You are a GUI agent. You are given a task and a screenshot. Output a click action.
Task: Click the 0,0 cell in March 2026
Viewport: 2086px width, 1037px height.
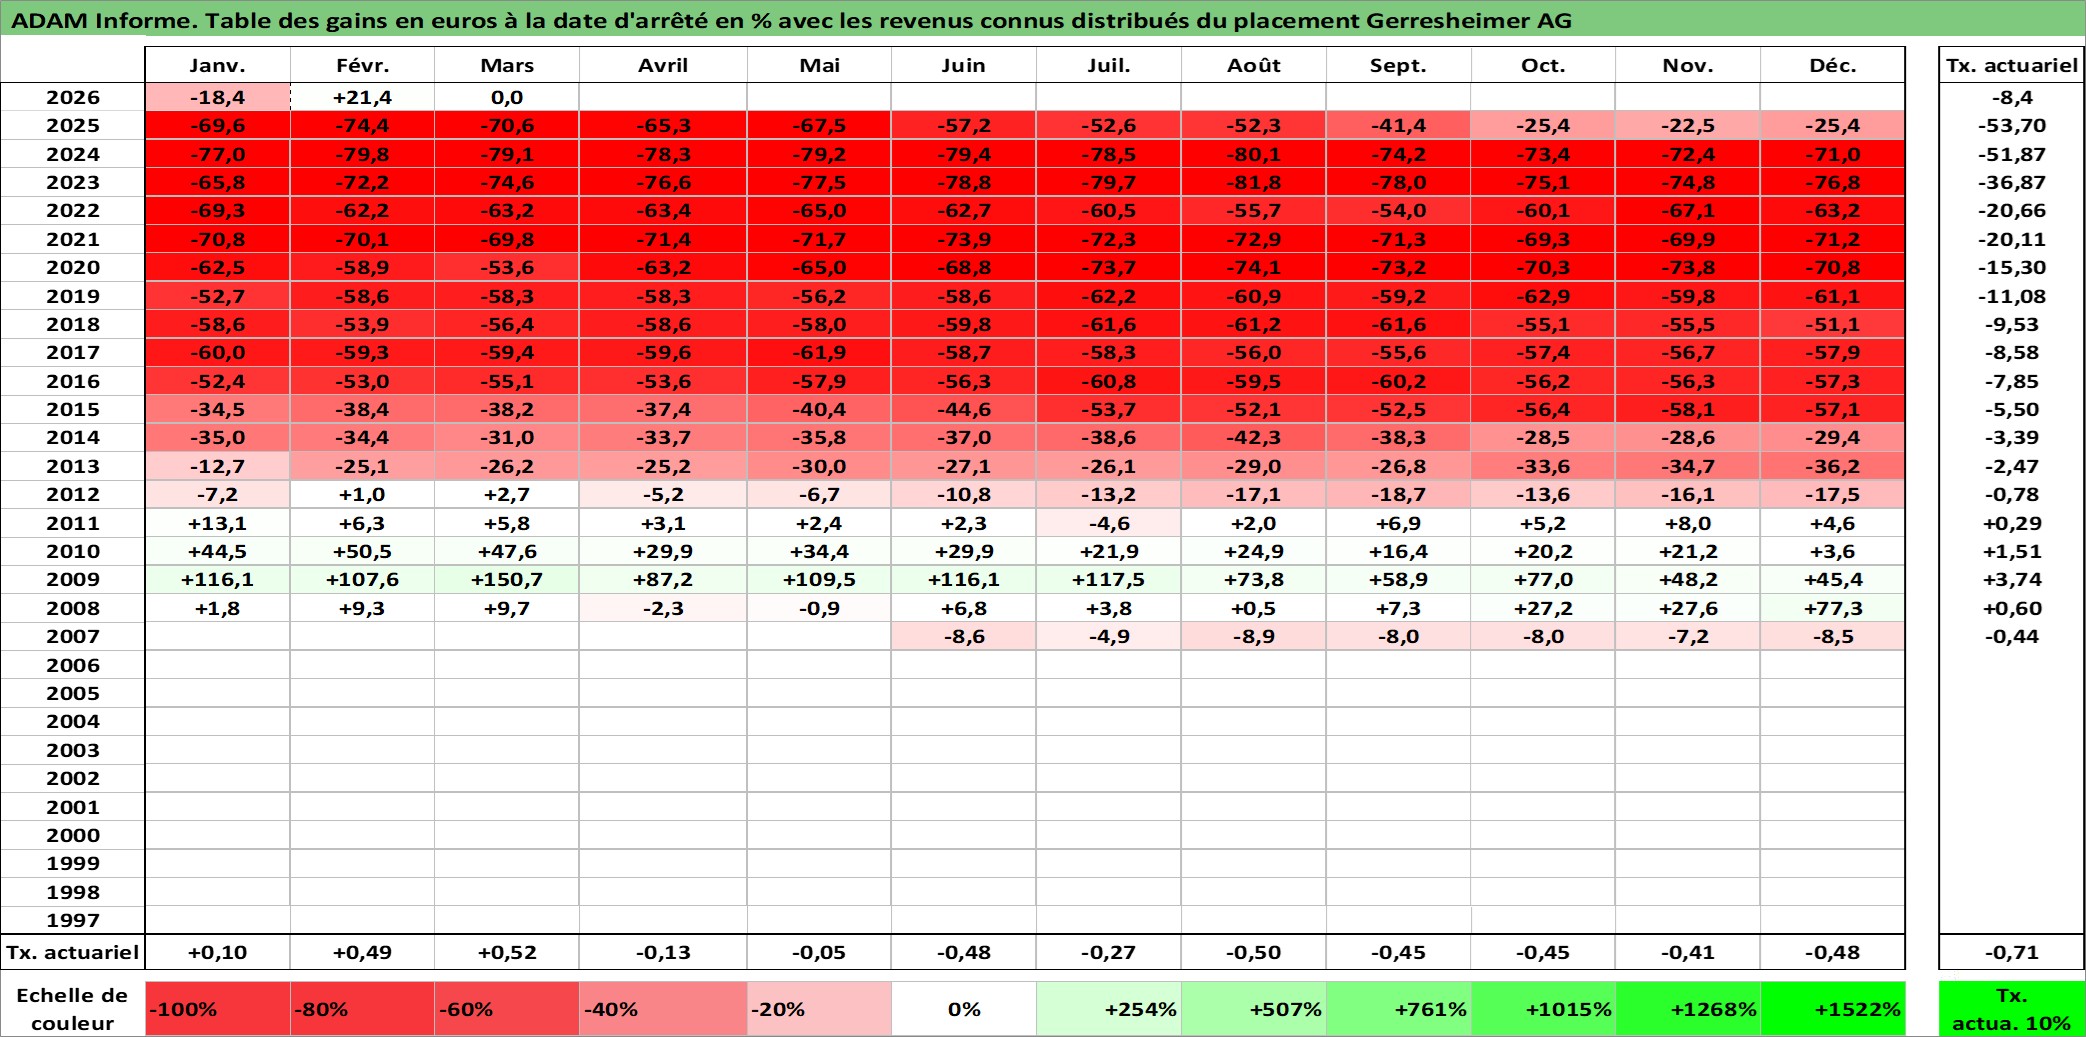(507, 97)
